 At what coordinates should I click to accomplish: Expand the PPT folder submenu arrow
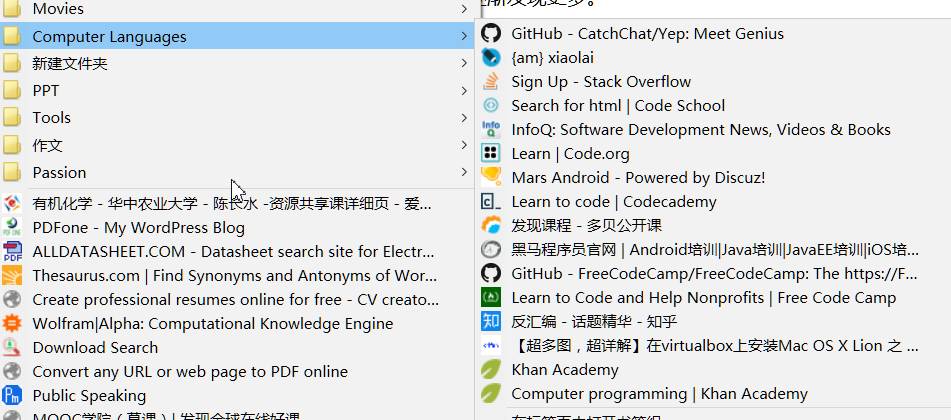[x=464, y=90]
